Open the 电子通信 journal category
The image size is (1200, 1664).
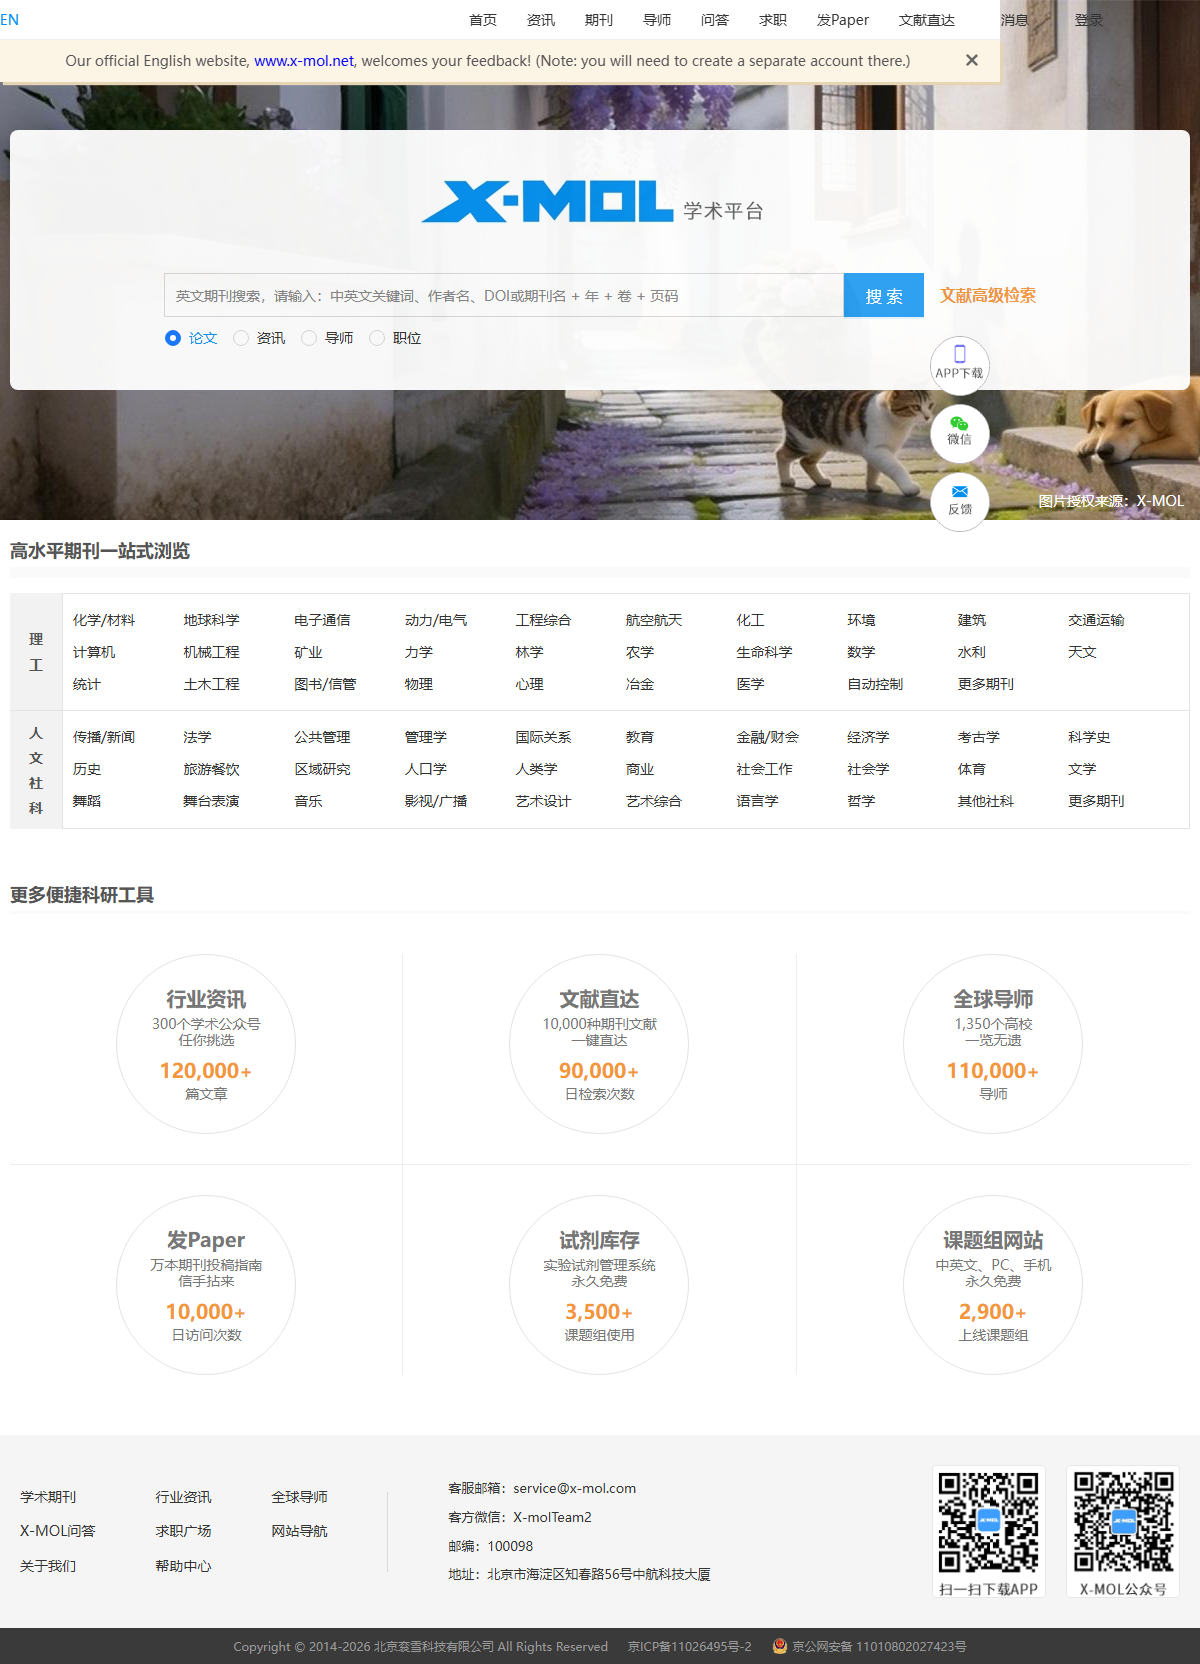pyautogui.click(x=322, y=620)
